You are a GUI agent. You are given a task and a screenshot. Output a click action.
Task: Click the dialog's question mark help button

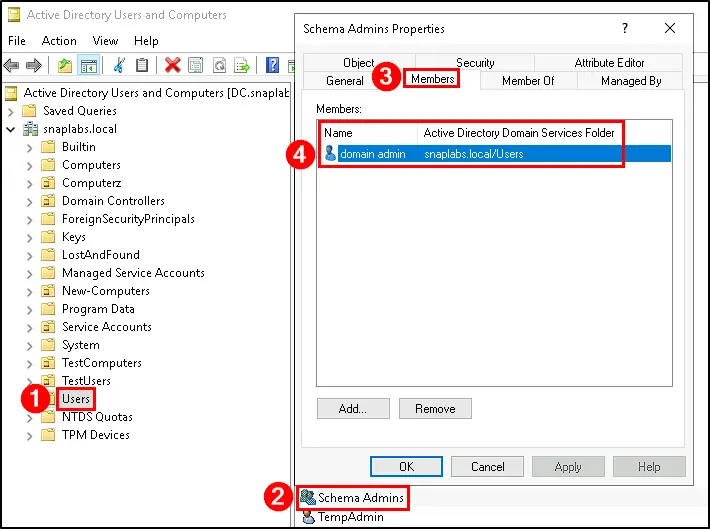point(625,28)
